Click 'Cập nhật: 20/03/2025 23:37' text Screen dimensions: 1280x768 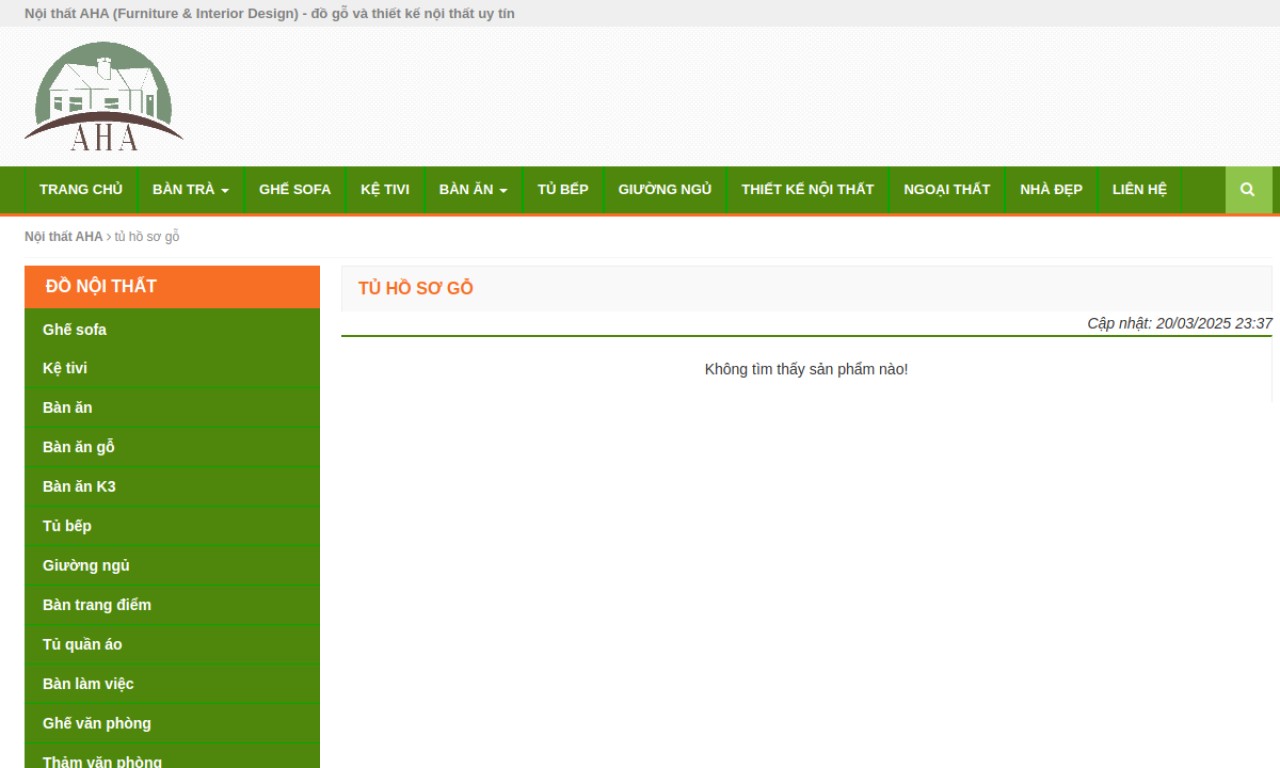pyautogui.click(x=1180, y=323)
